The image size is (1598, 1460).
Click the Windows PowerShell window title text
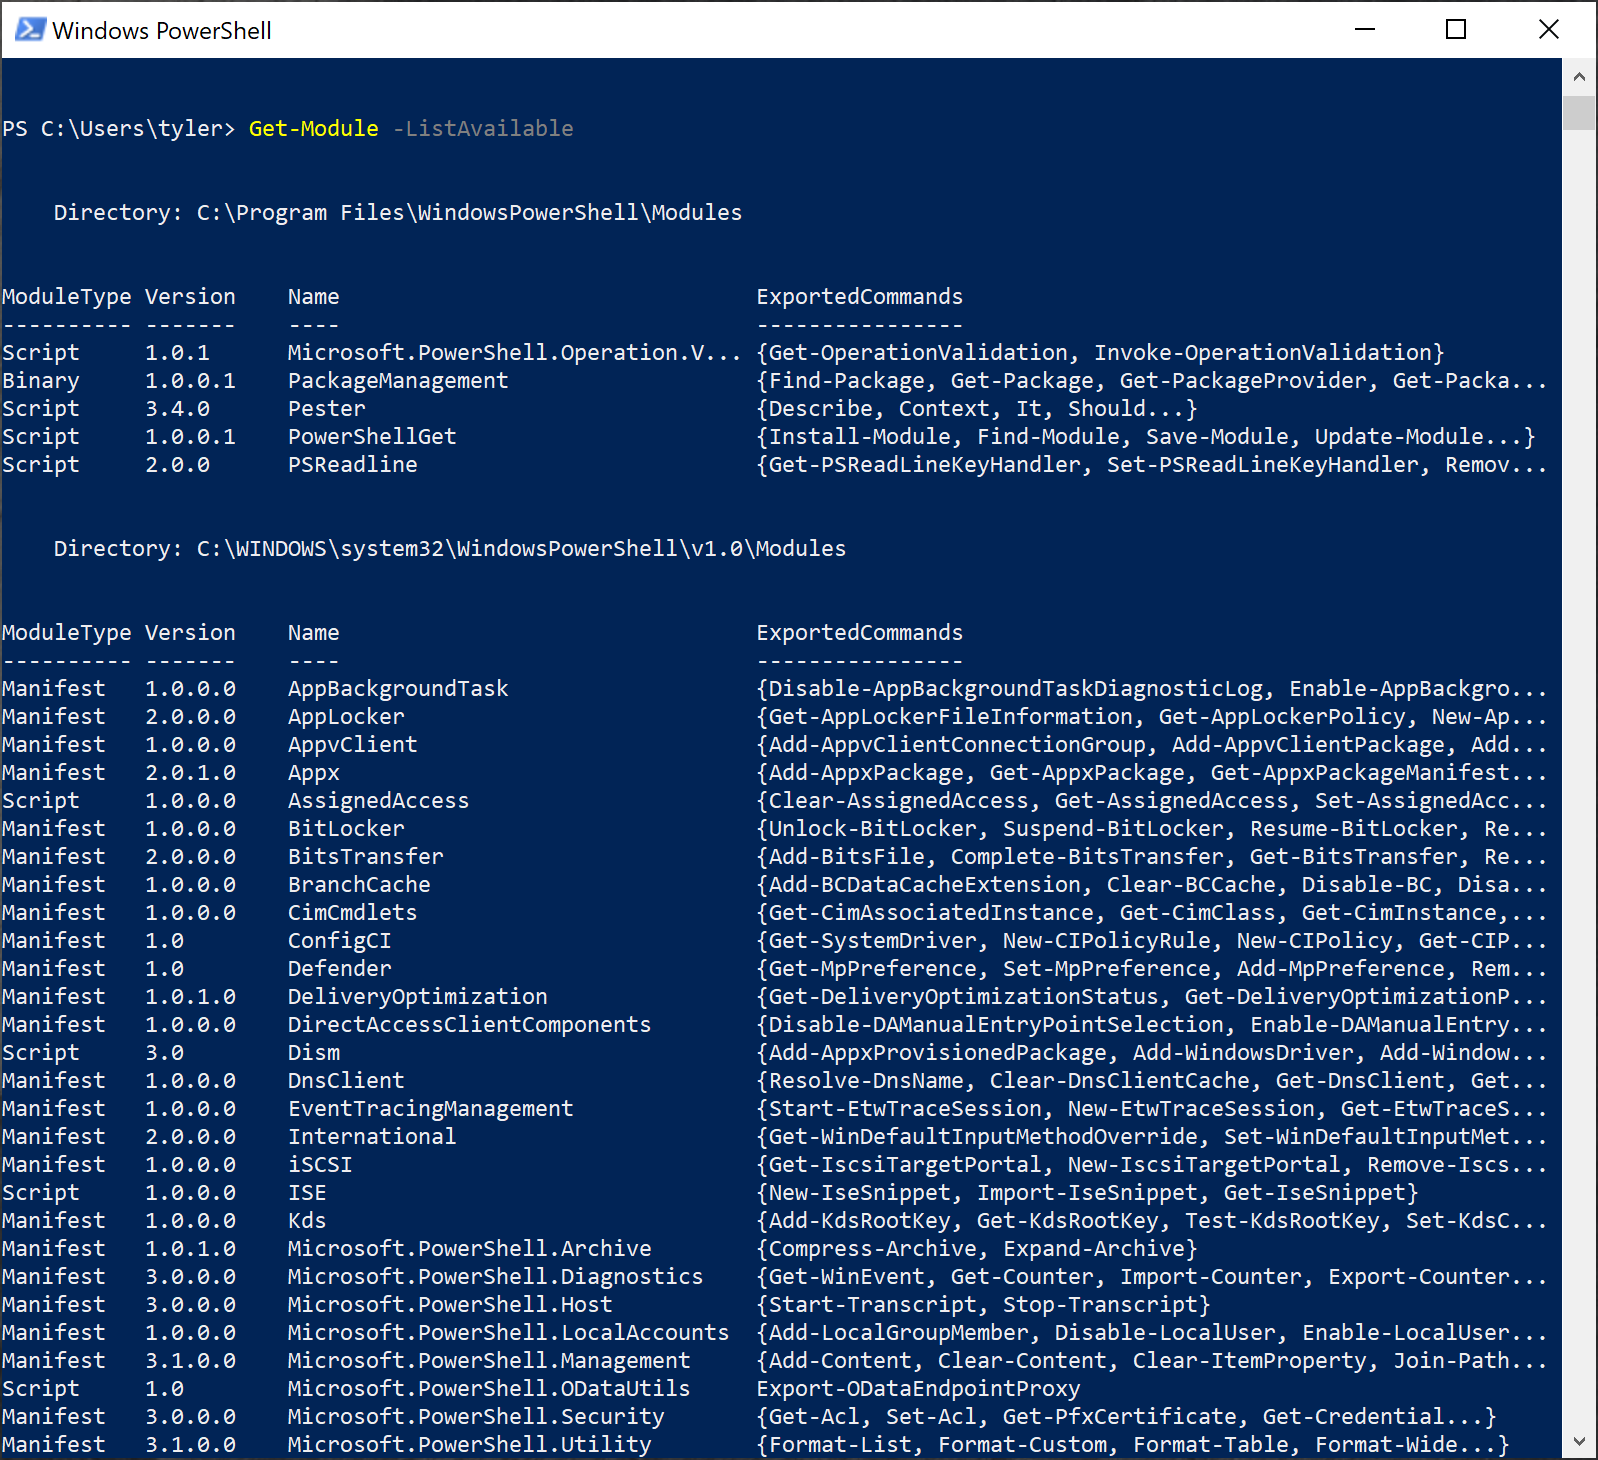162,30
